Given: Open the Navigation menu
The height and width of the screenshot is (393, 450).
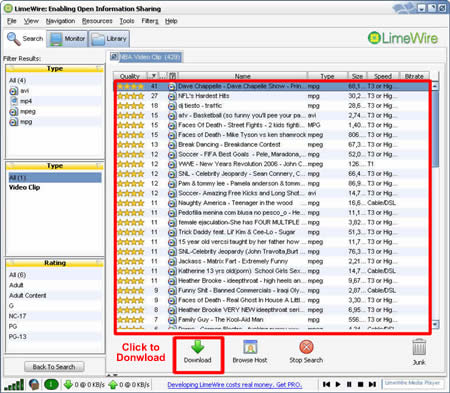Looking at the screenshot, I should point(60,21).
